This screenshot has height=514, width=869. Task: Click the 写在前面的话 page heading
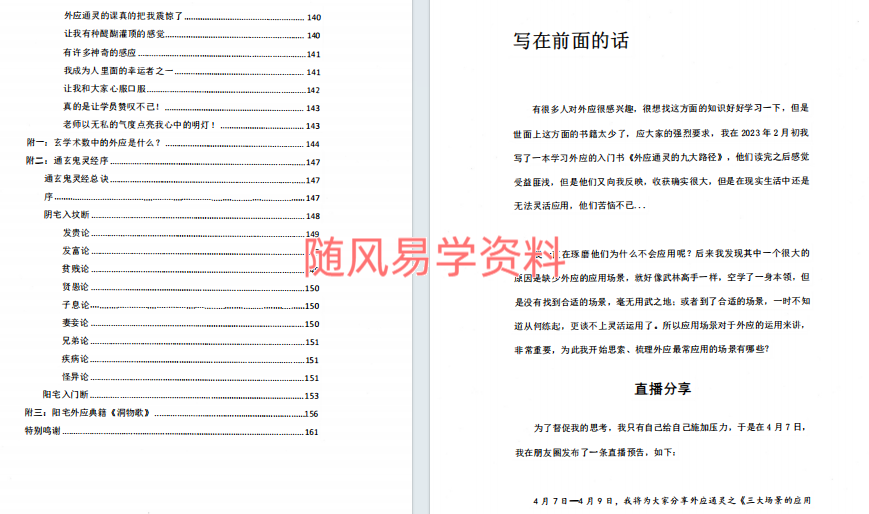click(571, 41)
